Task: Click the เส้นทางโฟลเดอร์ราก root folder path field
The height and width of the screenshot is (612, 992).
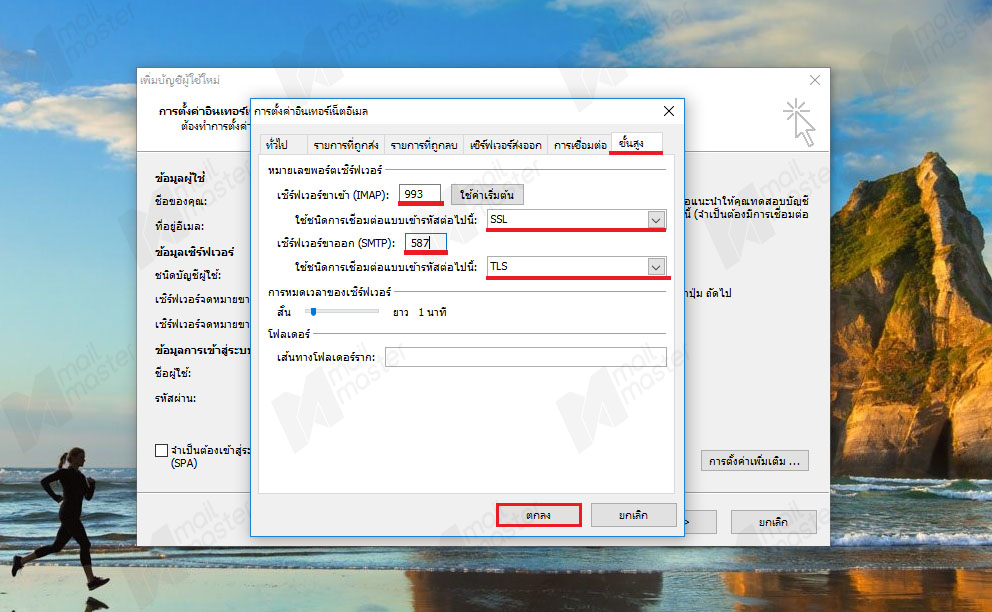Action: click(525, 357)
